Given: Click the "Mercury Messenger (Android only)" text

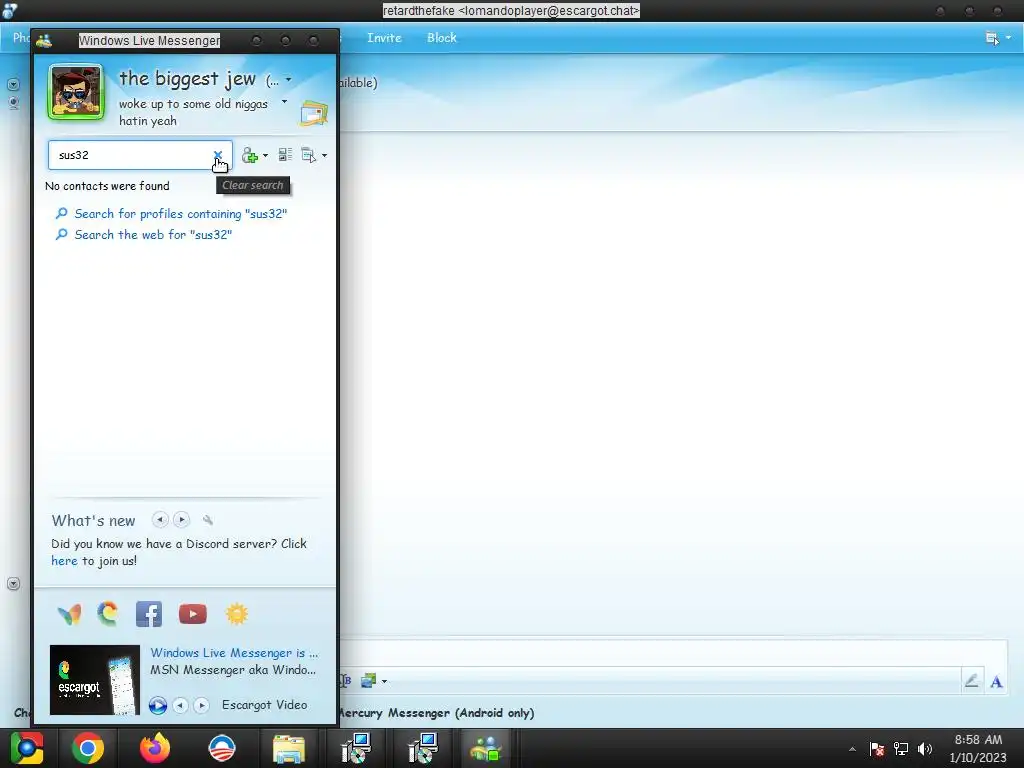Looking at the screenshot, I should (x=436, y=713).
